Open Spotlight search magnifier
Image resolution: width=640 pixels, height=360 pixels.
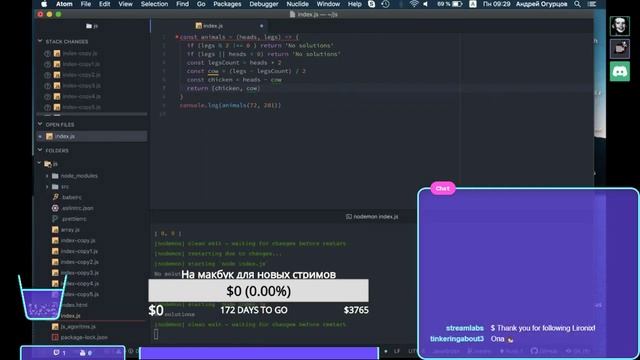577,4
